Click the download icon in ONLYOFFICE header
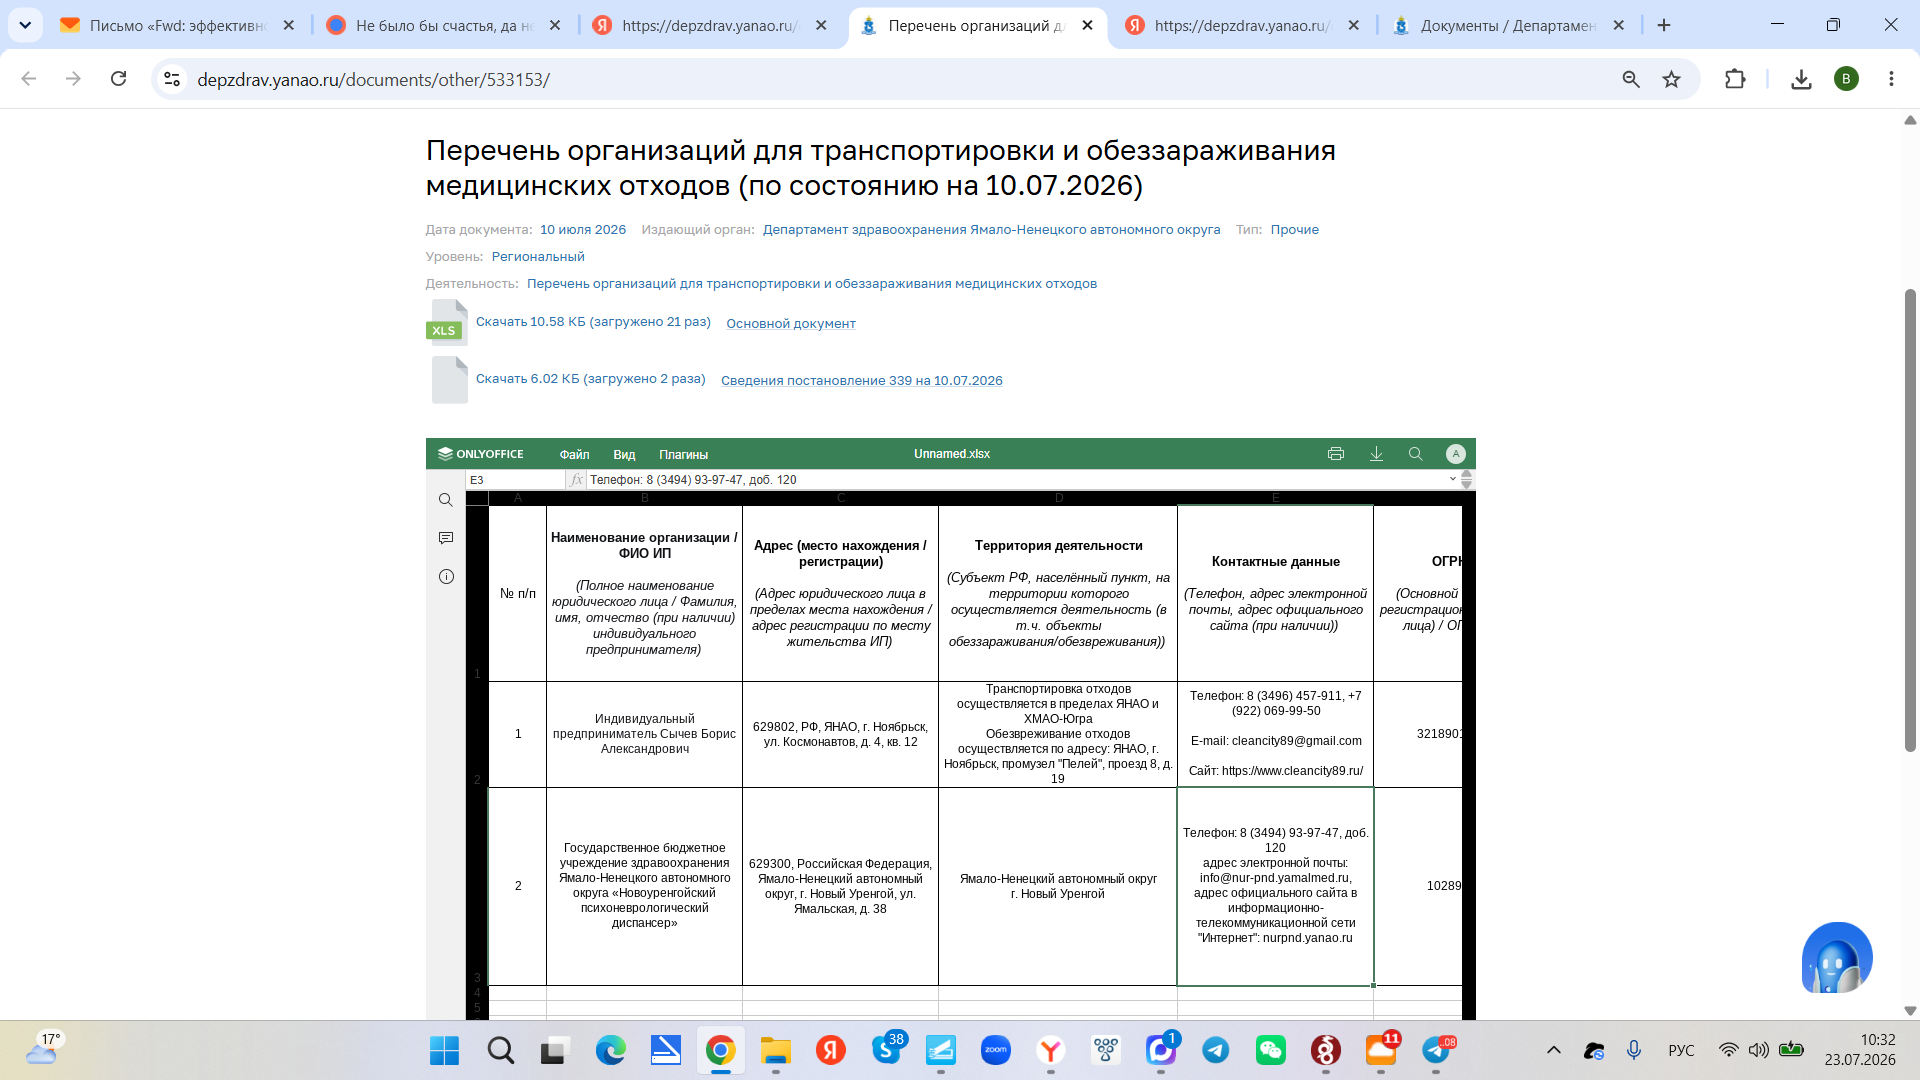Viewport: 1920px width, 1080px height. (1376, 454)
